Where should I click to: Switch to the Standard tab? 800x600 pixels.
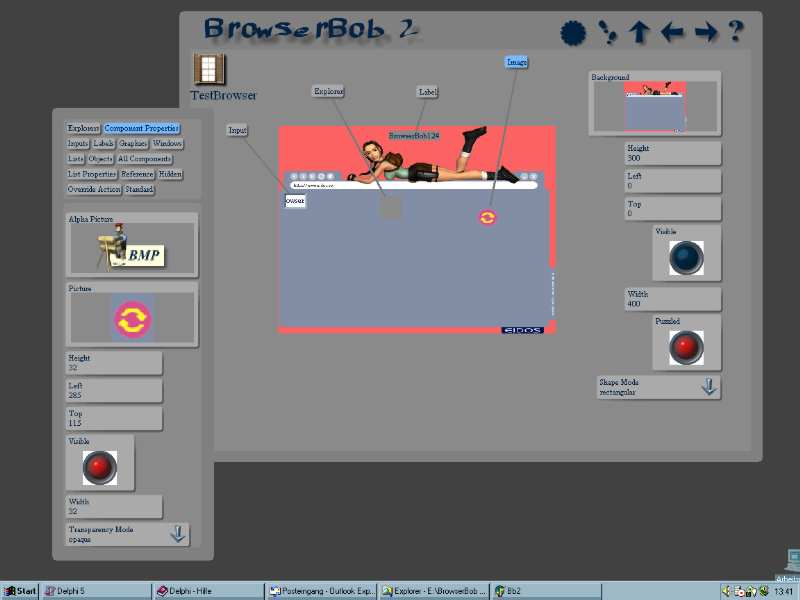click(x=139, y=189)
